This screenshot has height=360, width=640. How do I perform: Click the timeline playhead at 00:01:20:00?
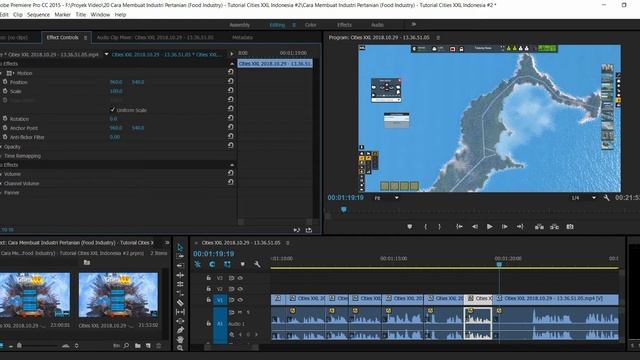coord(499,264)
